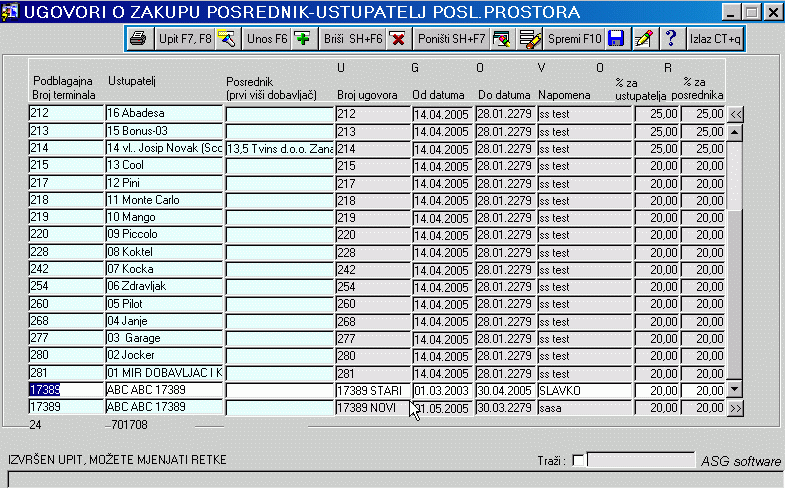
Task: Click Ustupatelj cell 15 Bonus-03
Action: pyautogui.click(x=164, y=131)
